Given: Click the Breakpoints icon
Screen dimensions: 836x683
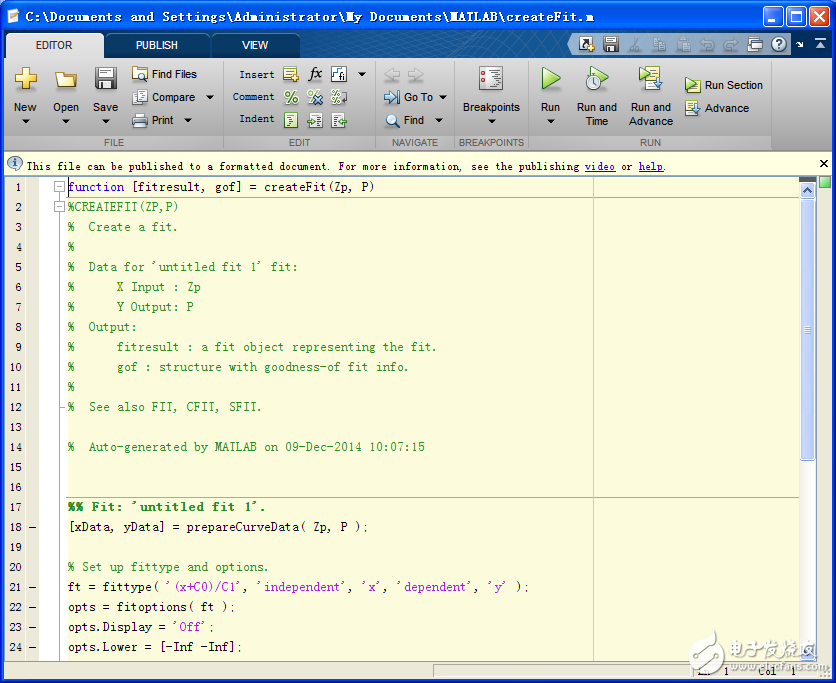Looking at the screenshot, I should (490, 79).
